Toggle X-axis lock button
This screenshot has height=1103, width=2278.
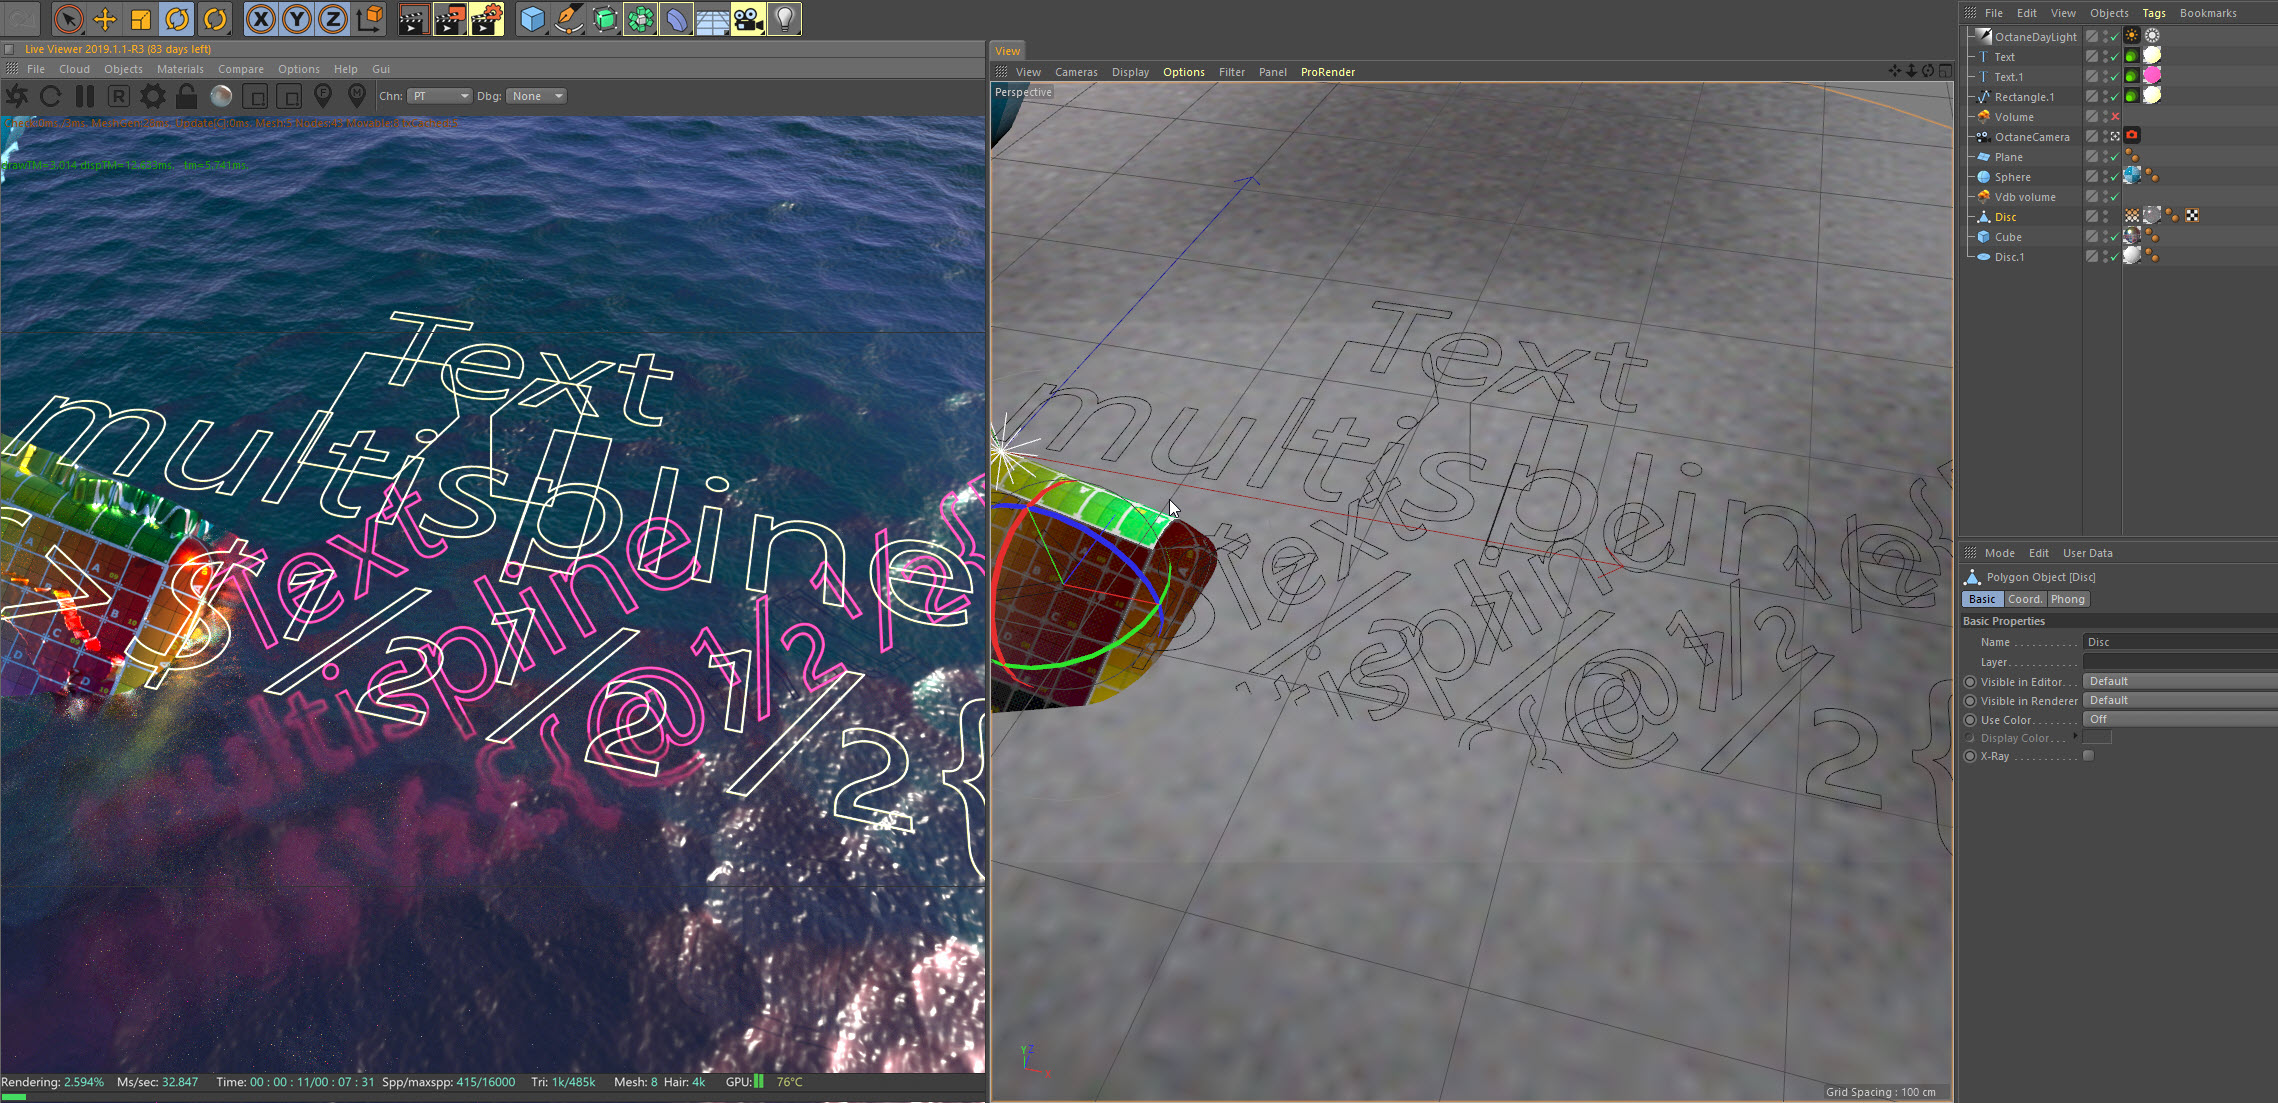tap(260, 19)
